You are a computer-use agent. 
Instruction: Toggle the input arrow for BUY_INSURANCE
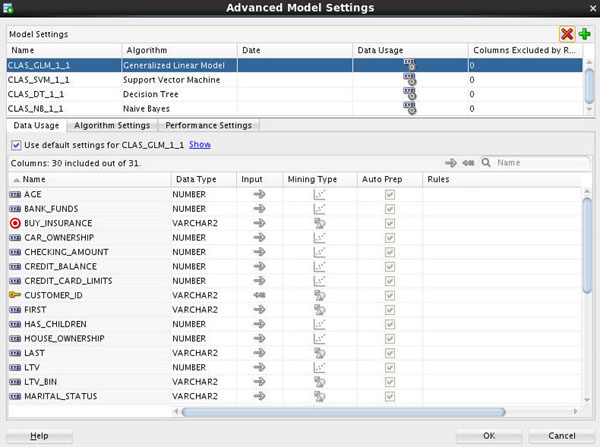(x=259, y=223)
